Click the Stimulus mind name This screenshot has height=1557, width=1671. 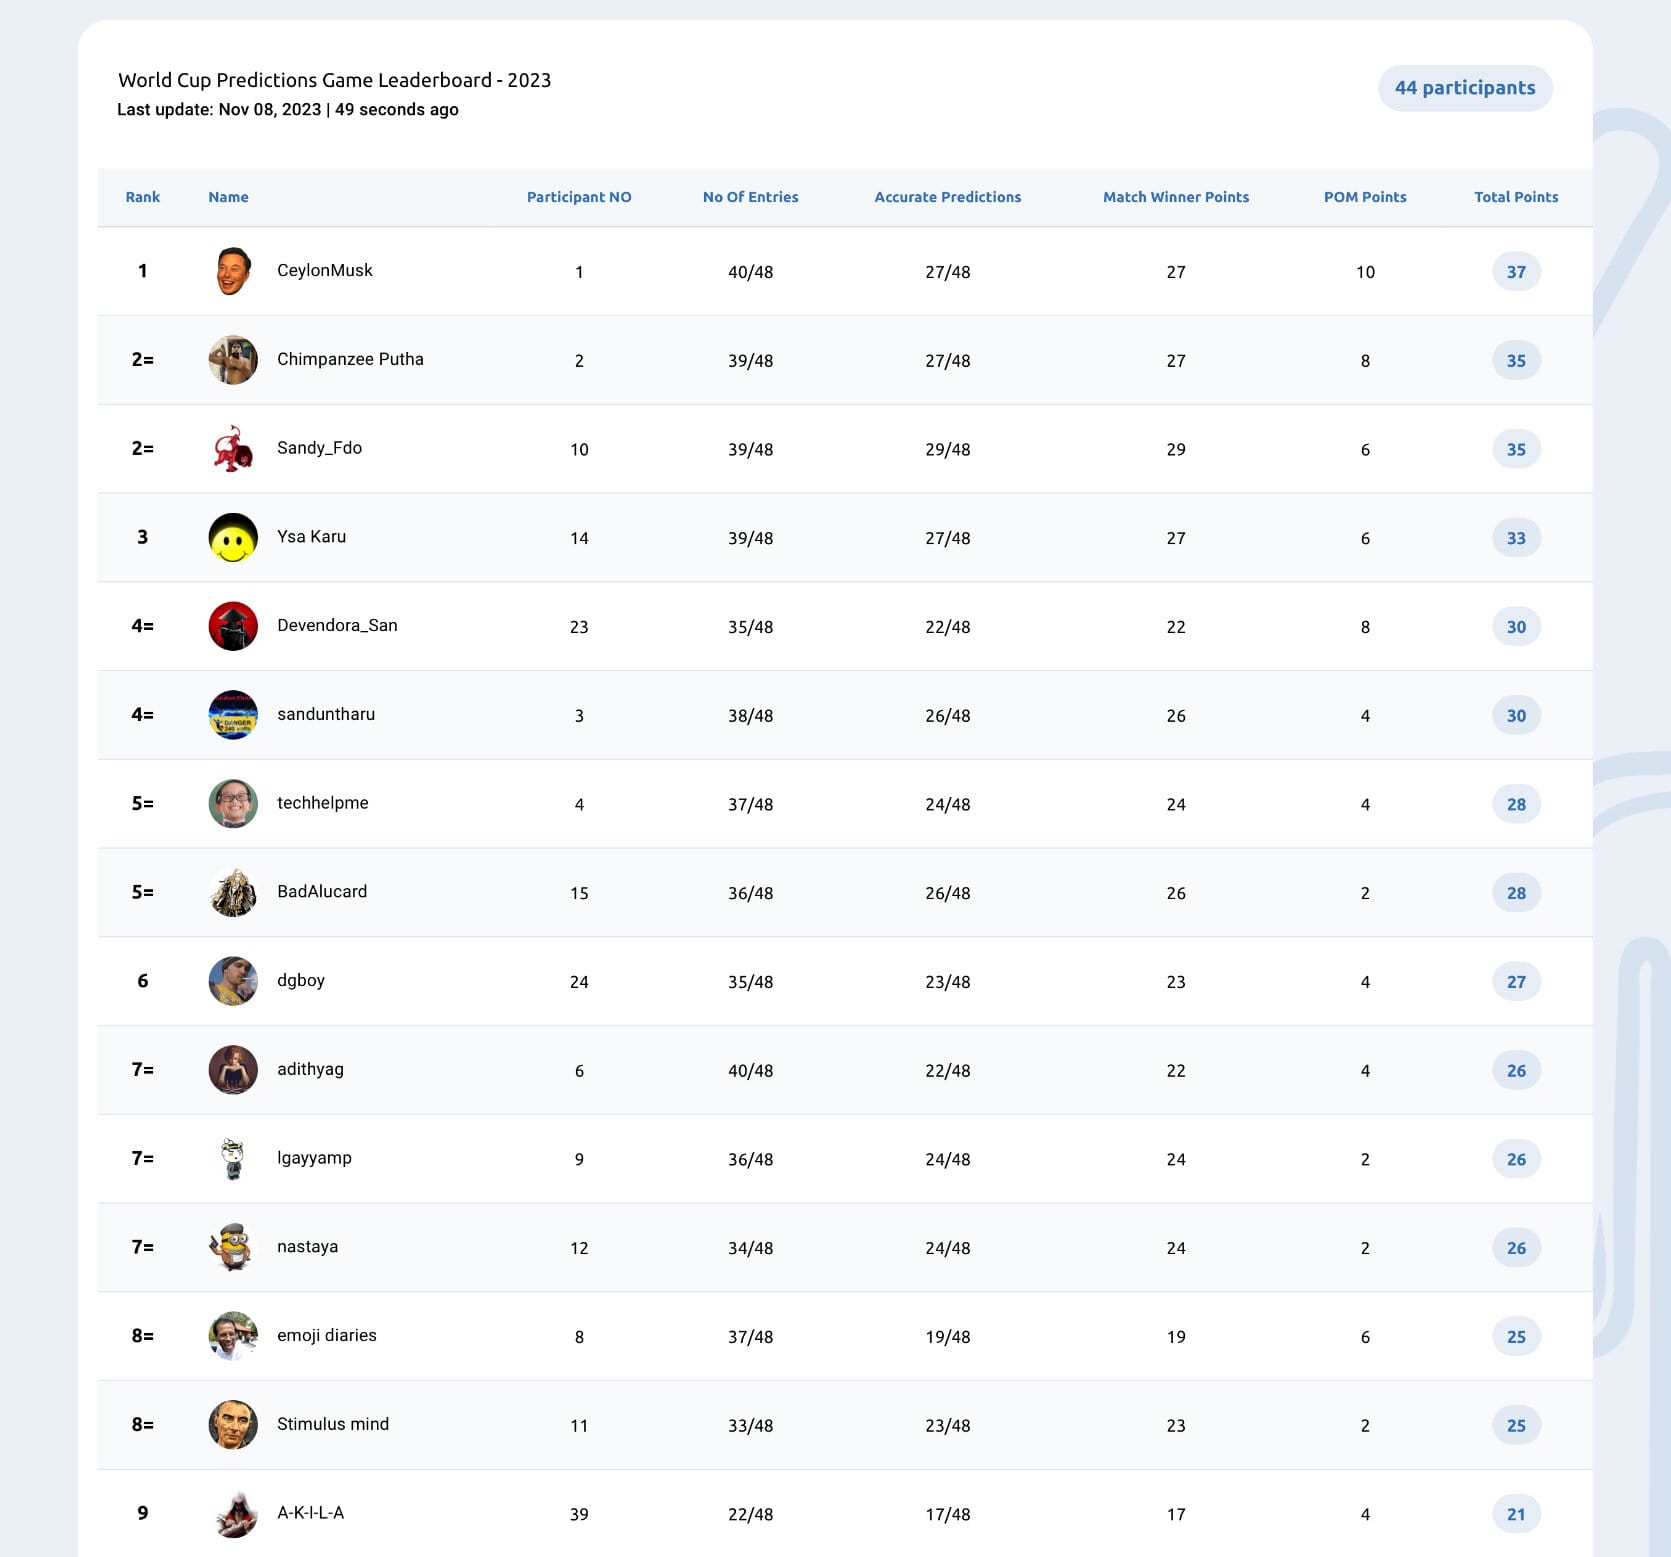pos(333,1424)
